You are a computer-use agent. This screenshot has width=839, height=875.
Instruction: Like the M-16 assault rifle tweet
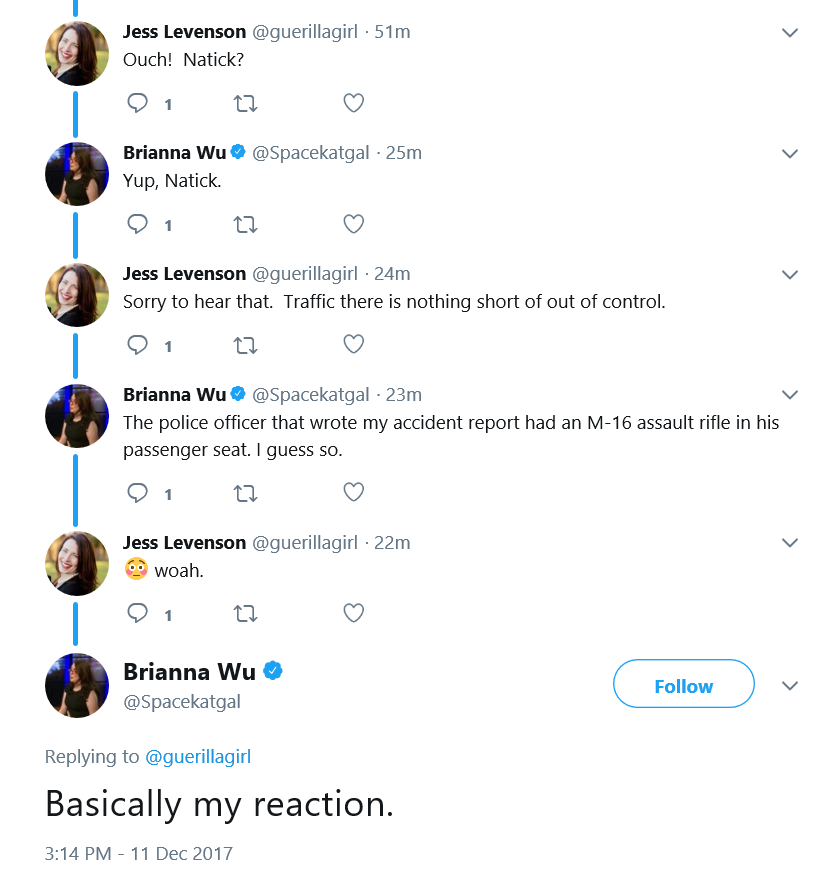[x=353, y=492]
